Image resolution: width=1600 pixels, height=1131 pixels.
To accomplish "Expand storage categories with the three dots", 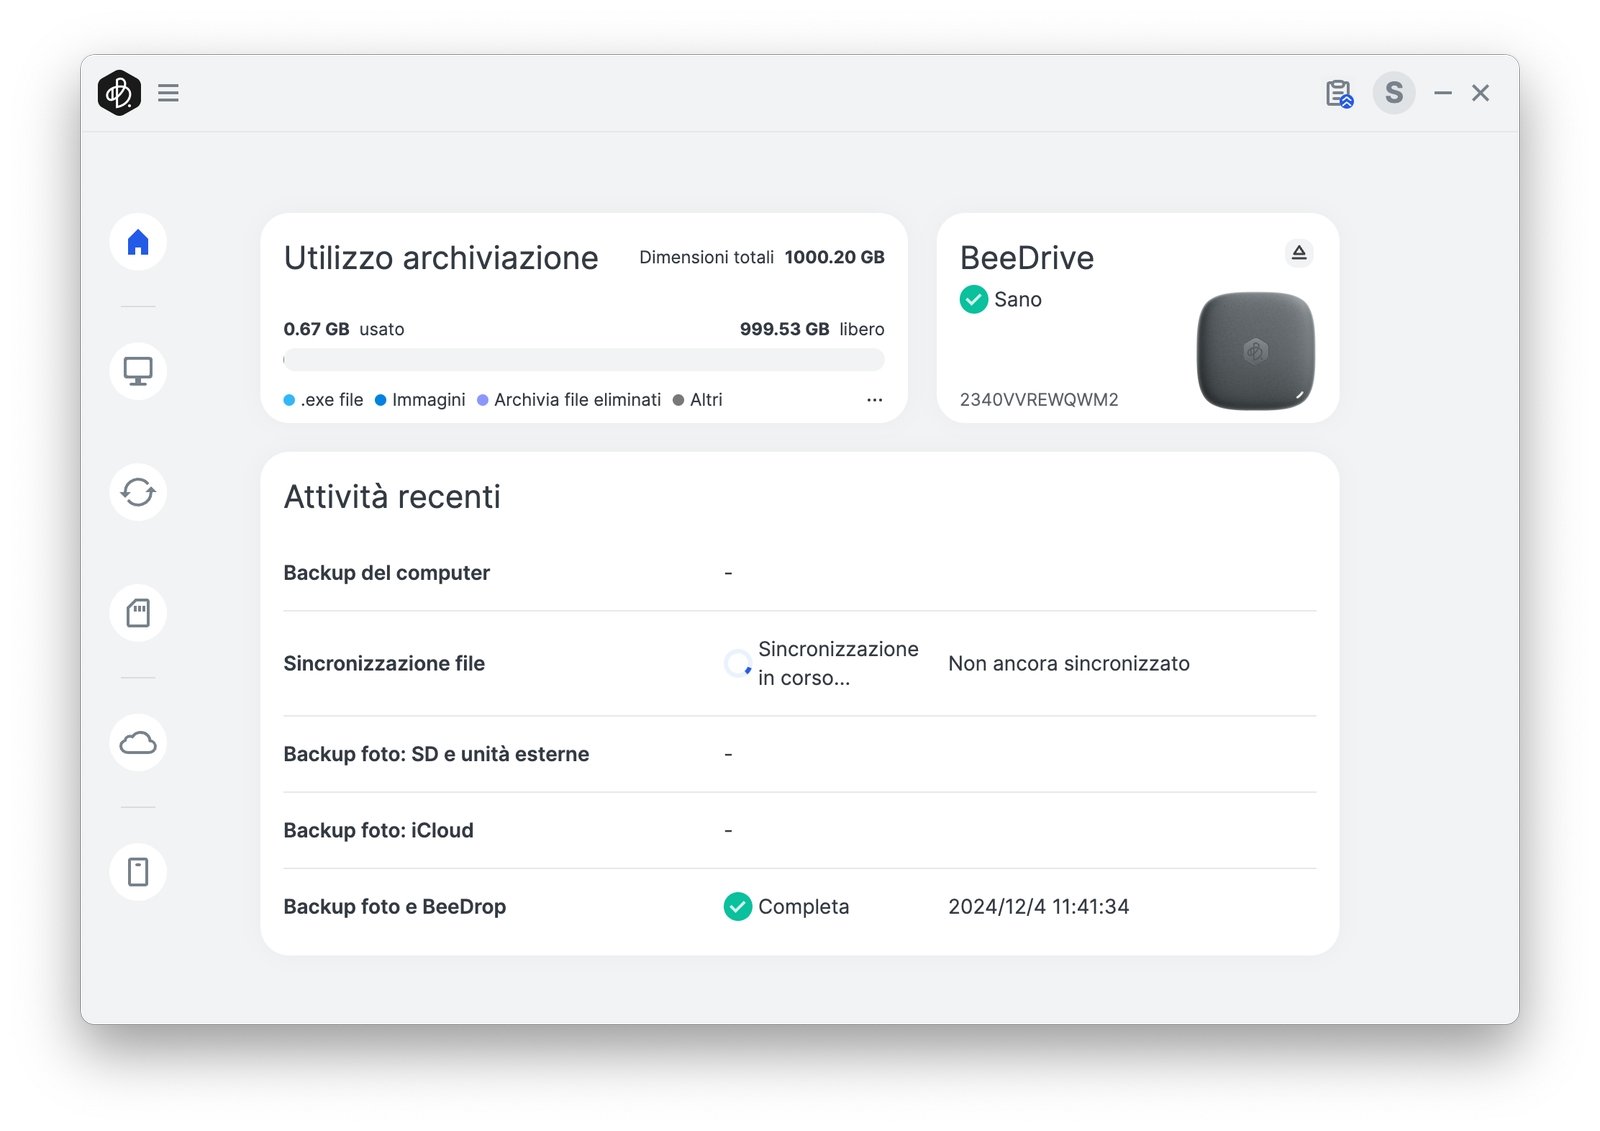I will (x=875, y=400).
